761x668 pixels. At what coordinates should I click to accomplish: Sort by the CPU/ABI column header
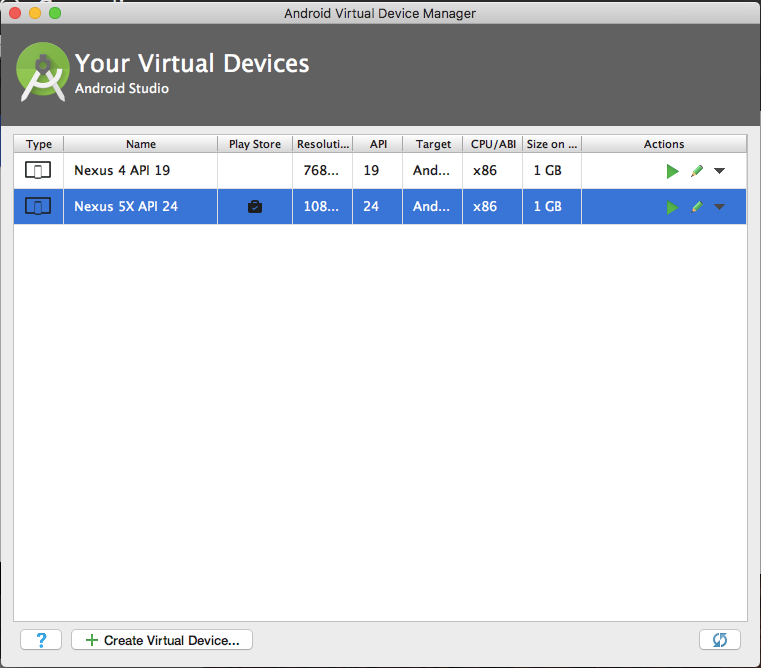[493, 144]
